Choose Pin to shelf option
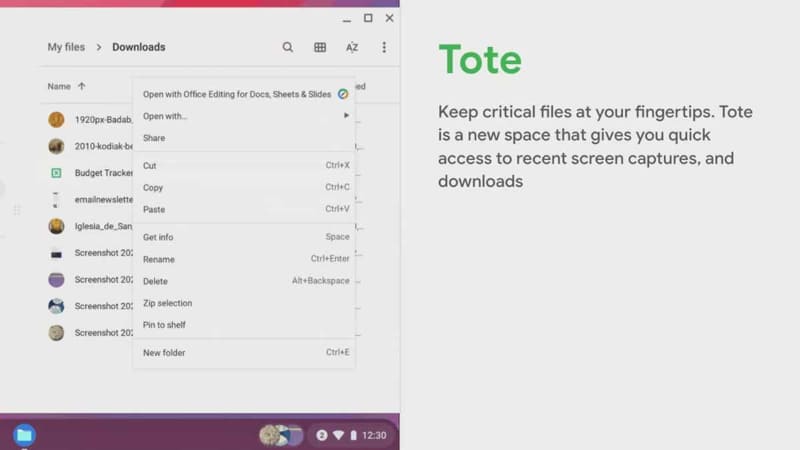 point(244,325)
